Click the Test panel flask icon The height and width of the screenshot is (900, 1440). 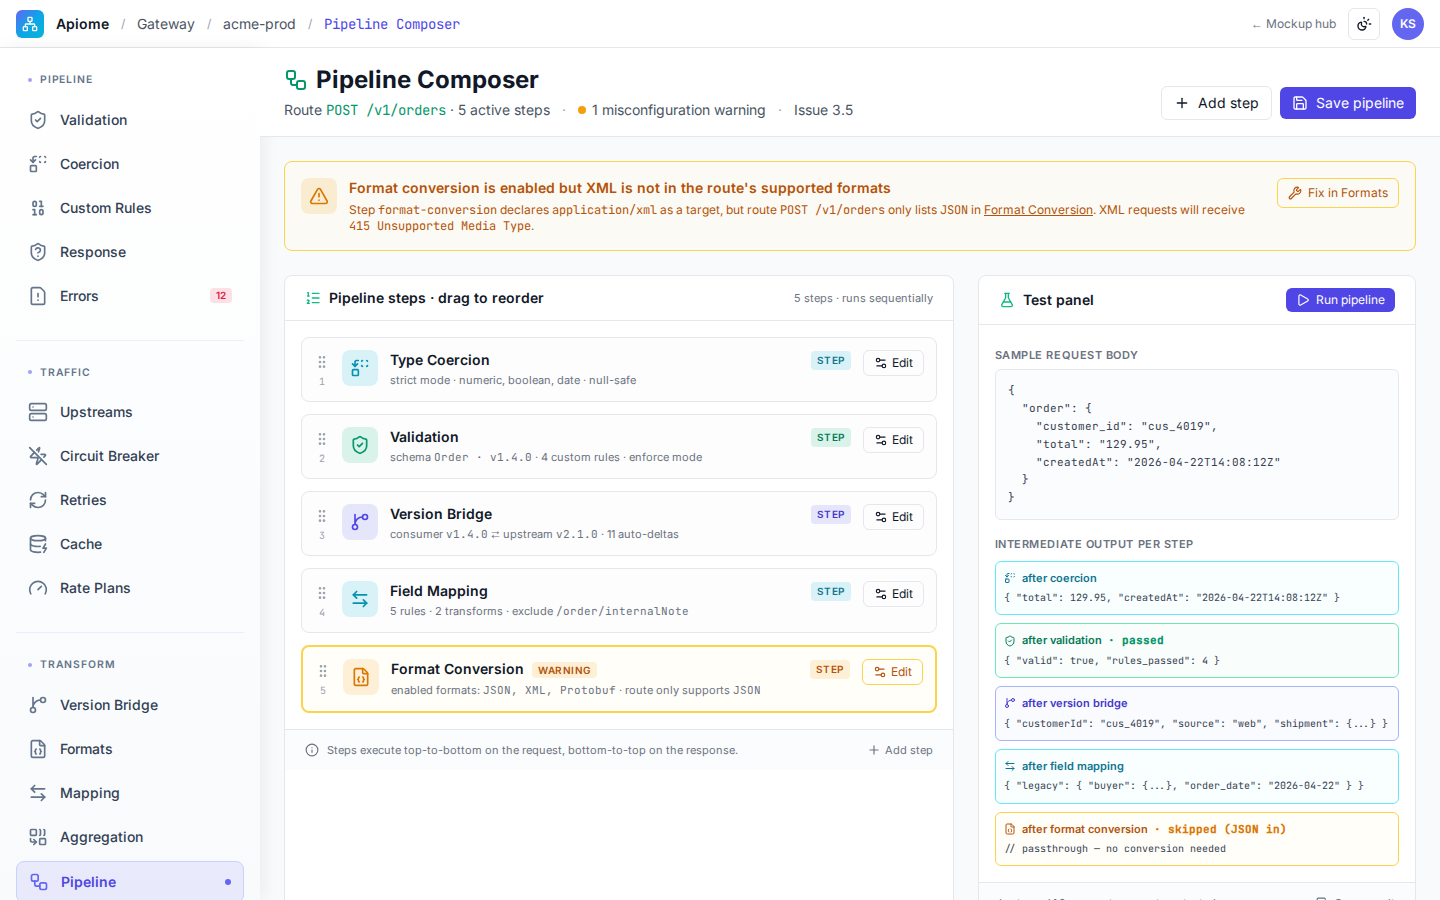[x=1007, y=300]
